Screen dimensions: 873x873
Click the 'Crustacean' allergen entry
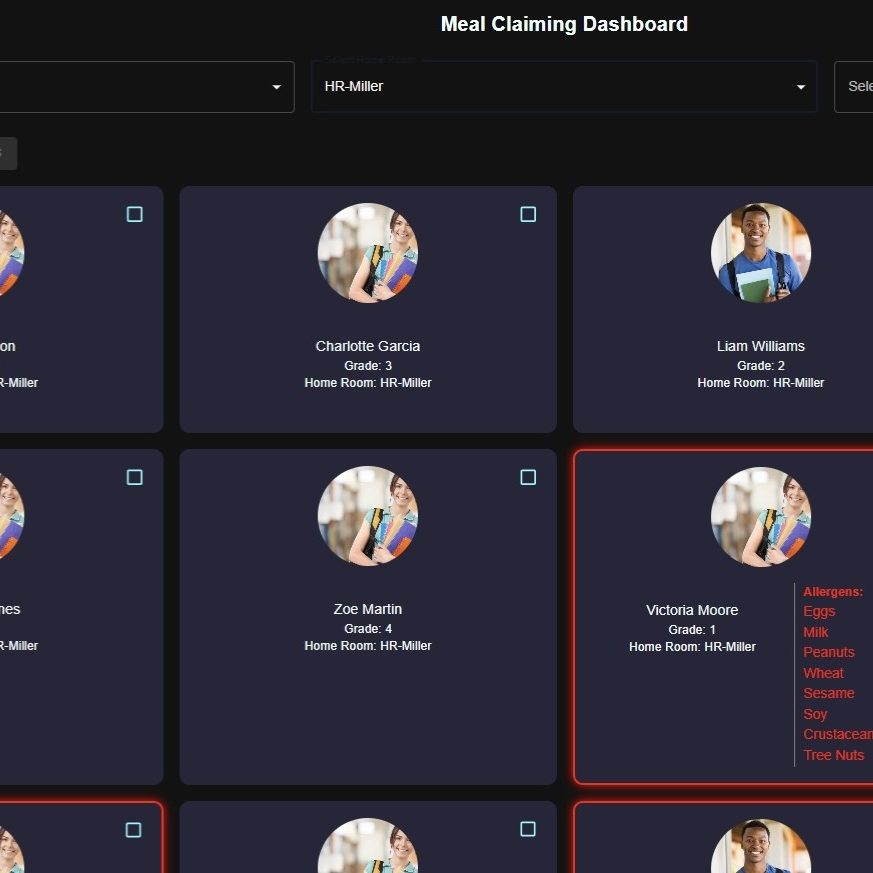[838, 734]
